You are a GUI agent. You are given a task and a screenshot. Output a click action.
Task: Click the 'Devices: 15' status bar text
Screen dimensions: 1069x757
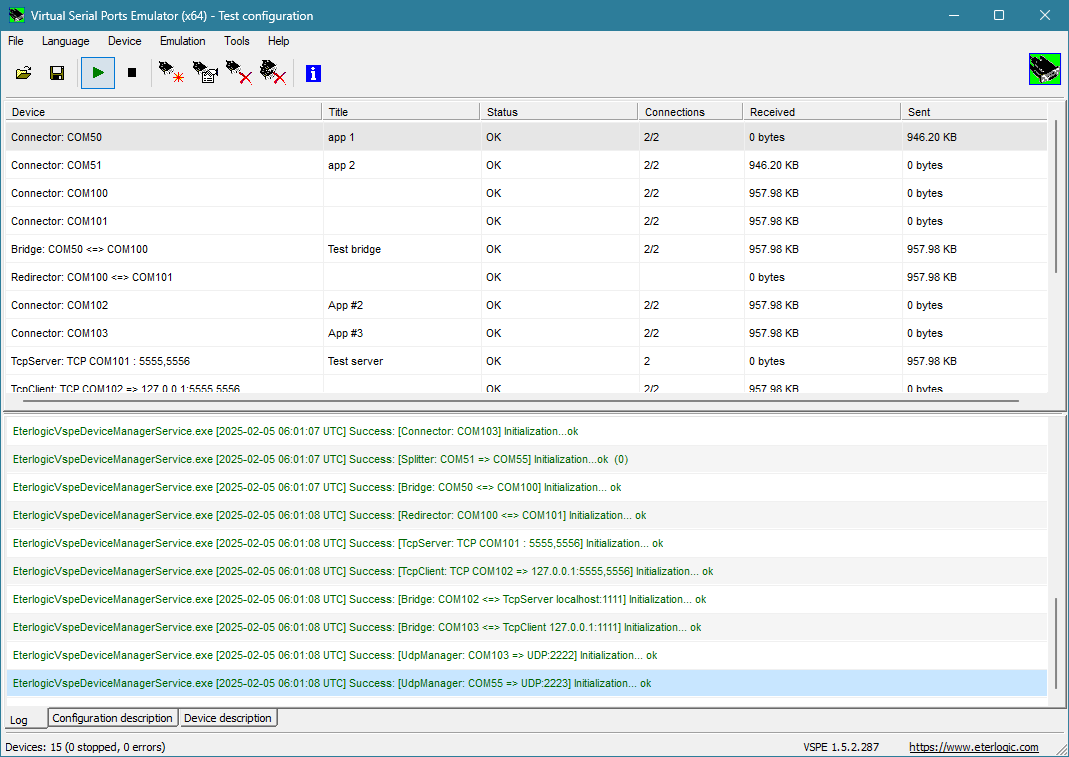(x=85, y=747)
